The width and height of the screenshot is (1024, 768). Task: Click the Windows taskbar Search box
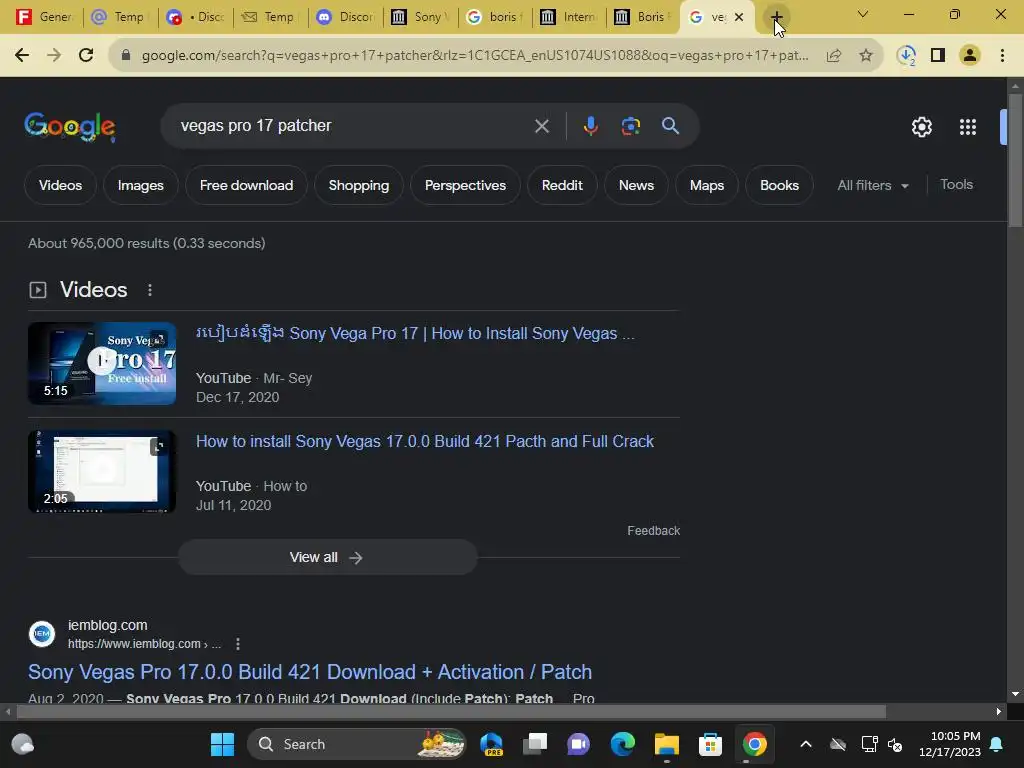(357, 744)
